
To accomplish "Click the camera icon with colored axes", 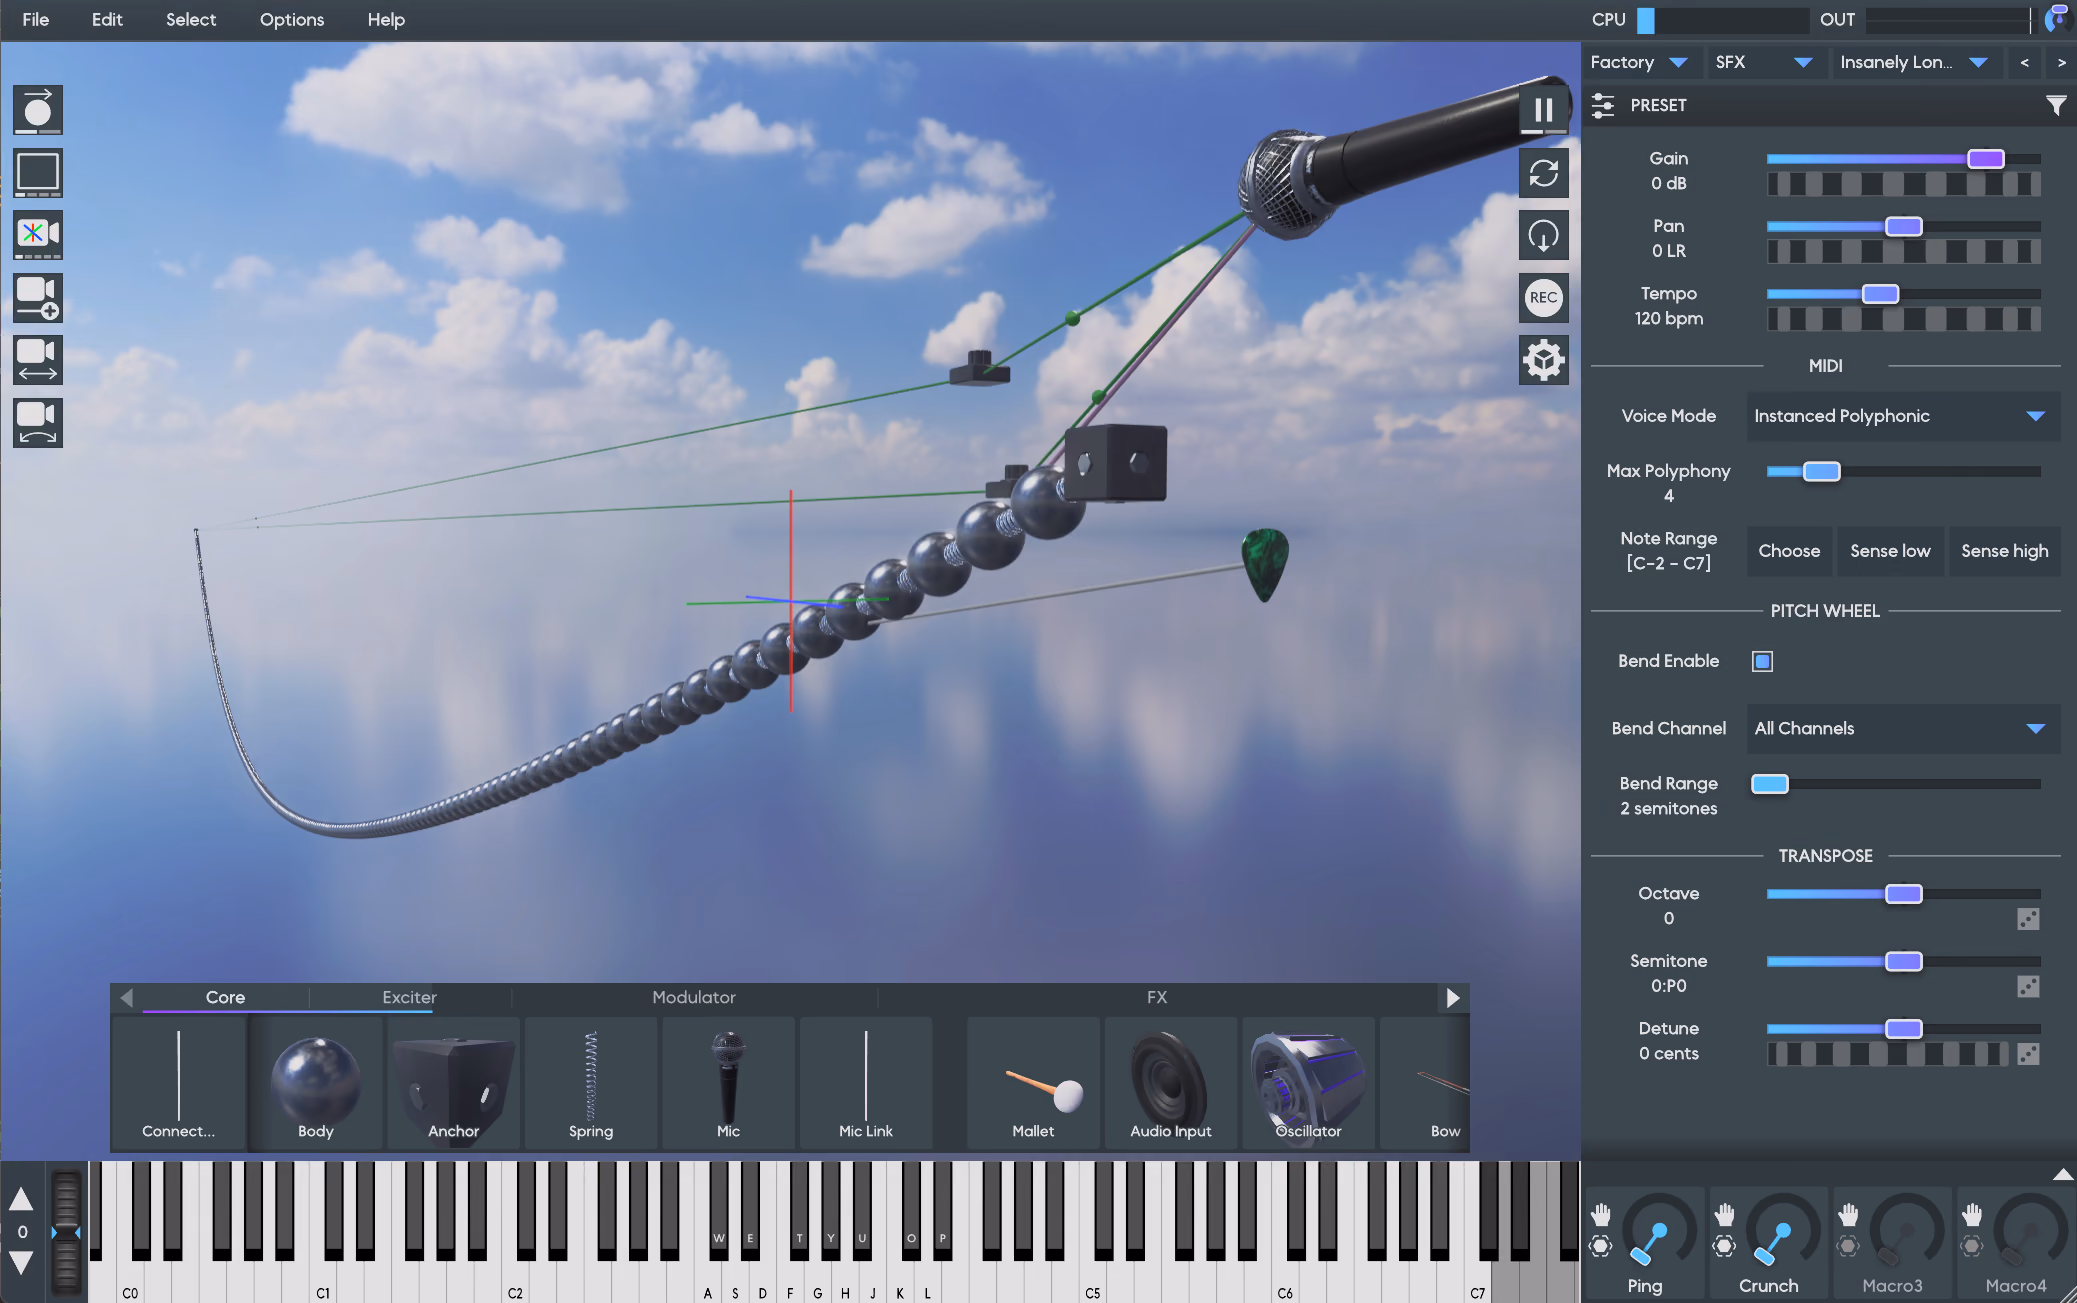I will 38,235.
